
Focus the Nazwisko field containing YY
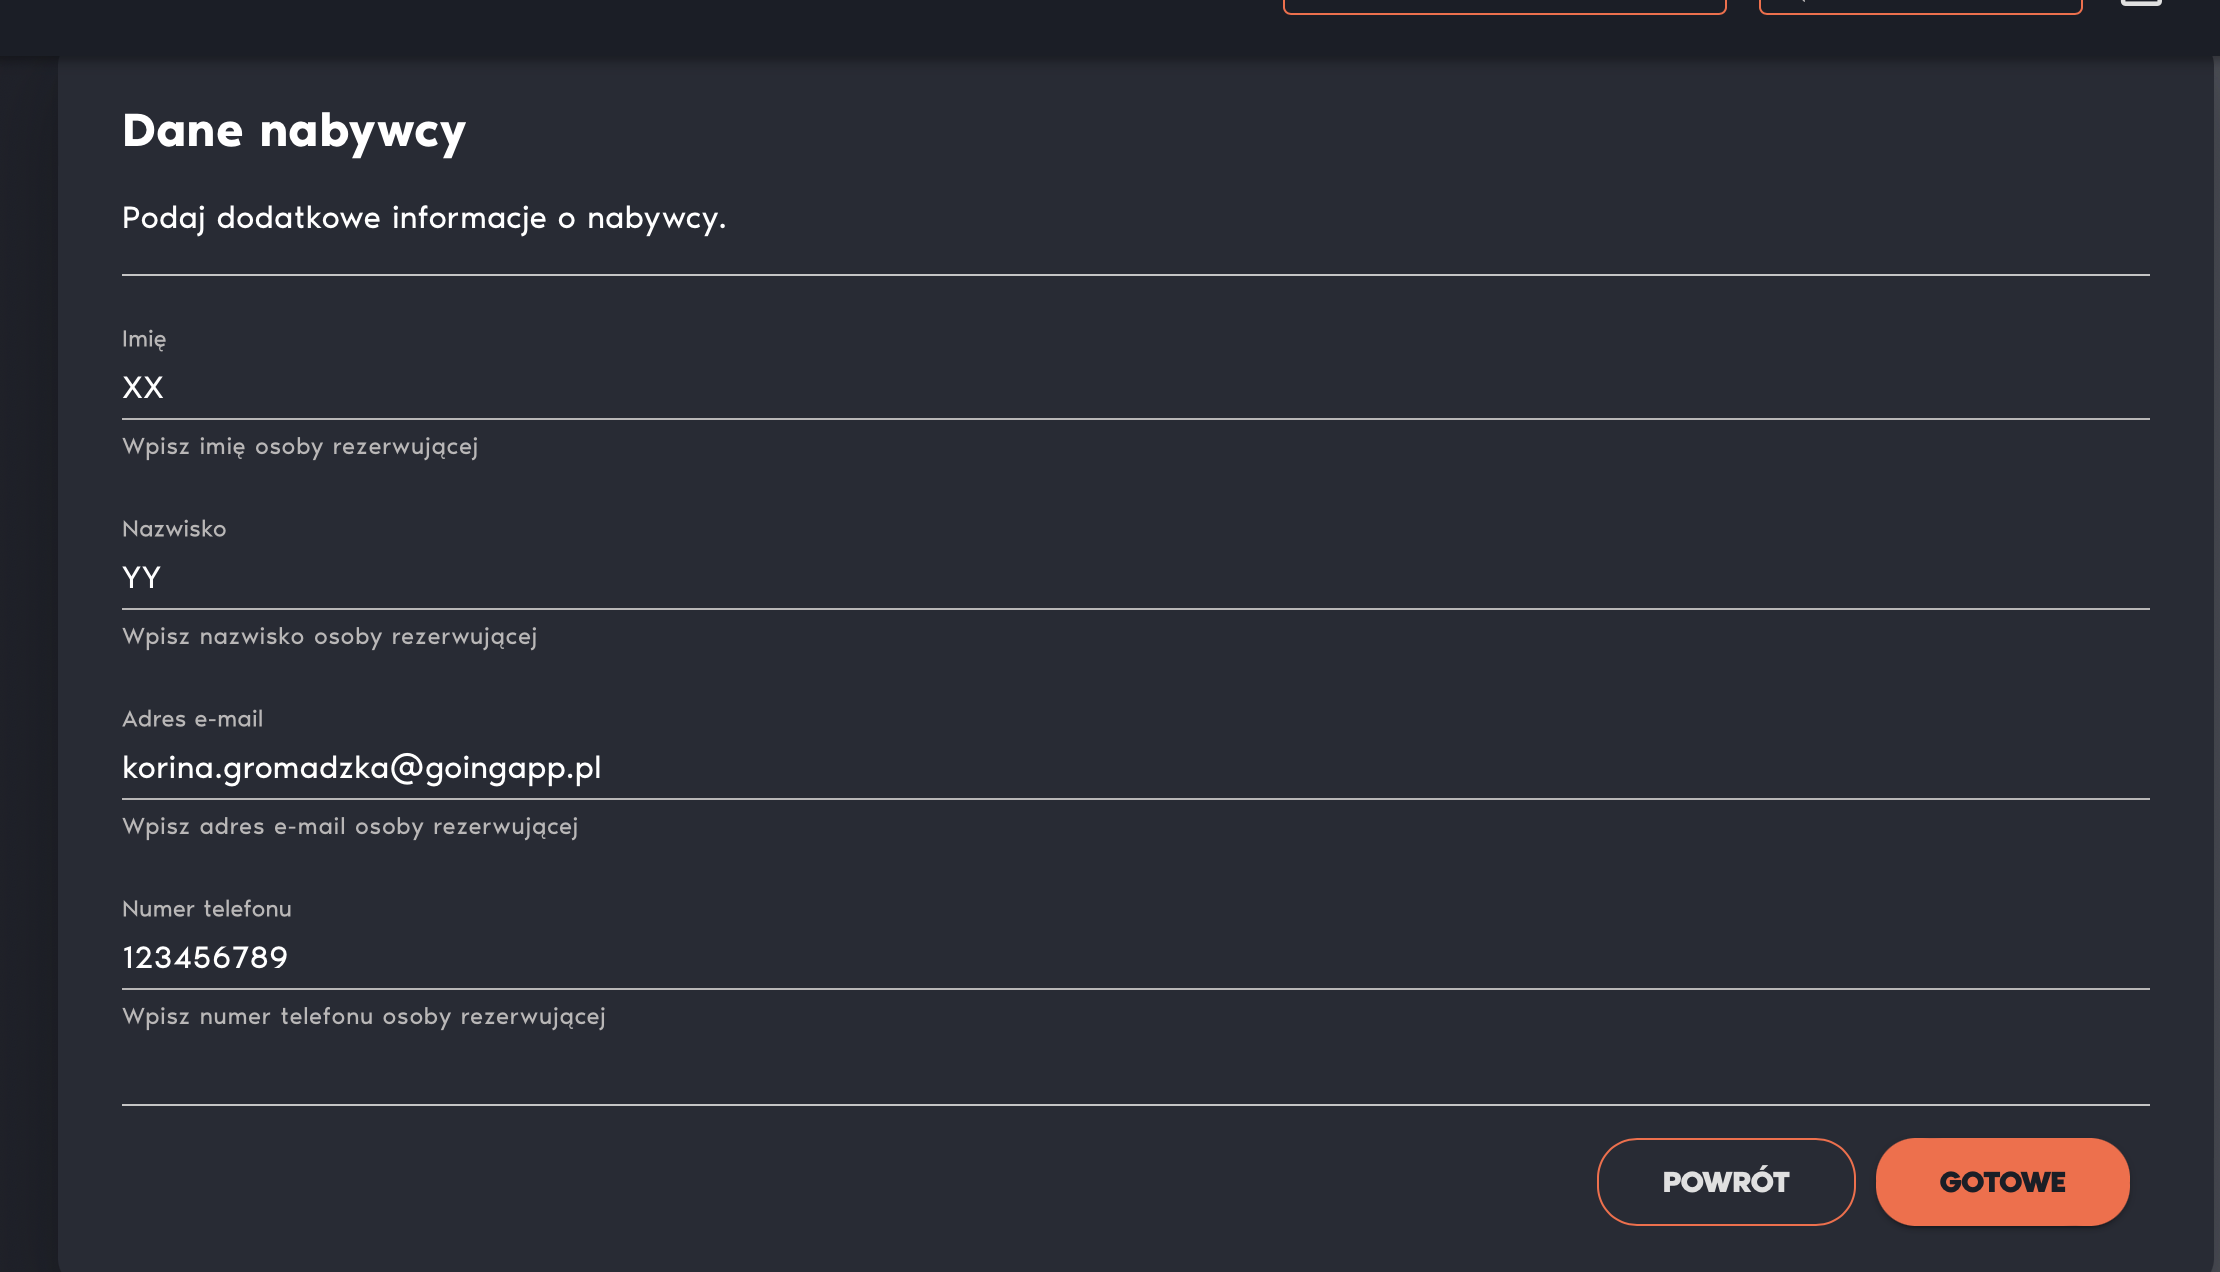tap(1136, 578)
